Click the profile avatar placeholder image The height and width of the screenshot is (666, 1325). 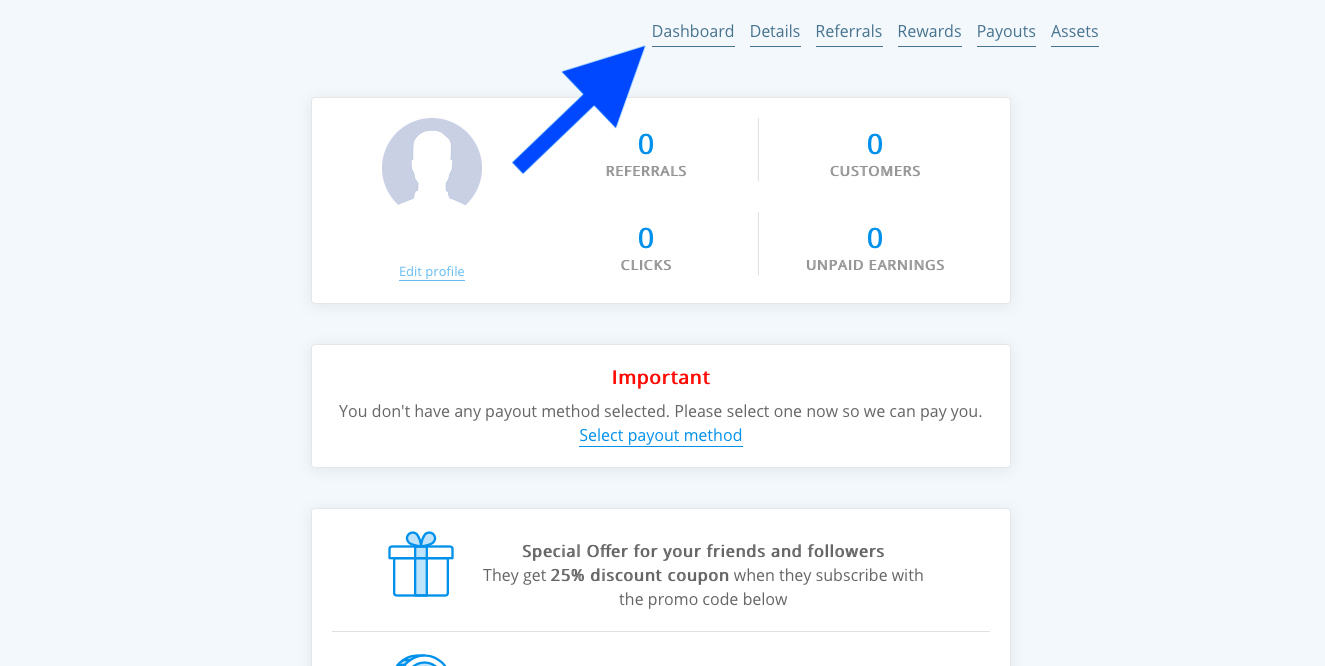(x=432, y=167)
